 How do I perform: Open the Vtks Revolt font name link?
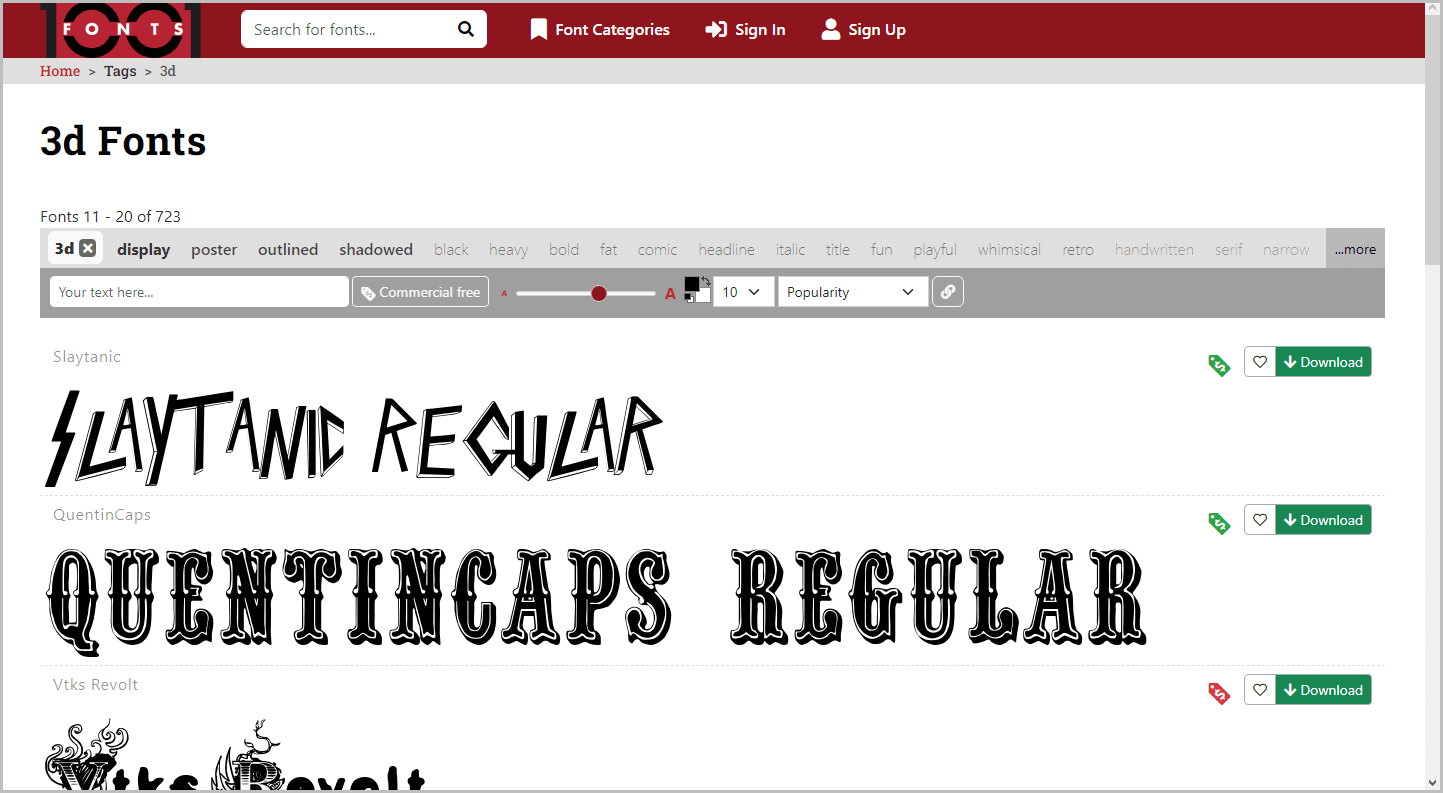coord(96,685)
